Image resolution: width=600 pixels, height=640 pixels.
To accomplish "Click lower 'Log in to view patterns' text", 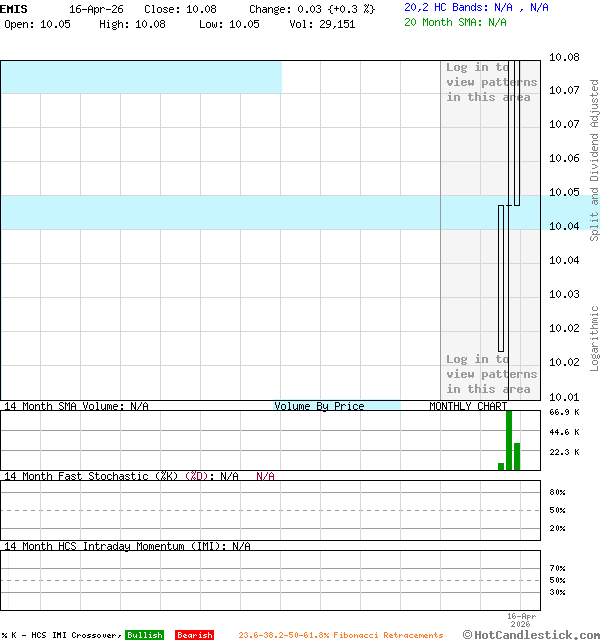I will click(491, 374).
